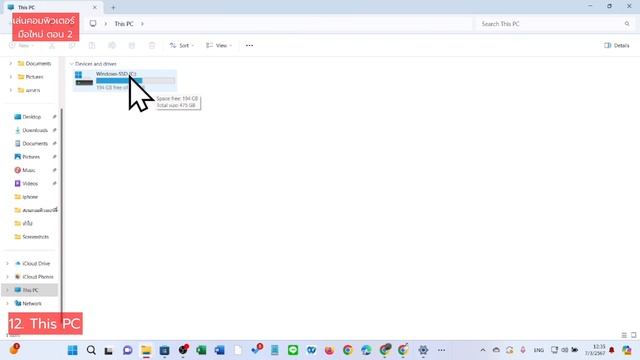Screen dimensions: 640x360
Task: Click the magnifier icon in Search This PC box
Action: point(627,24)
